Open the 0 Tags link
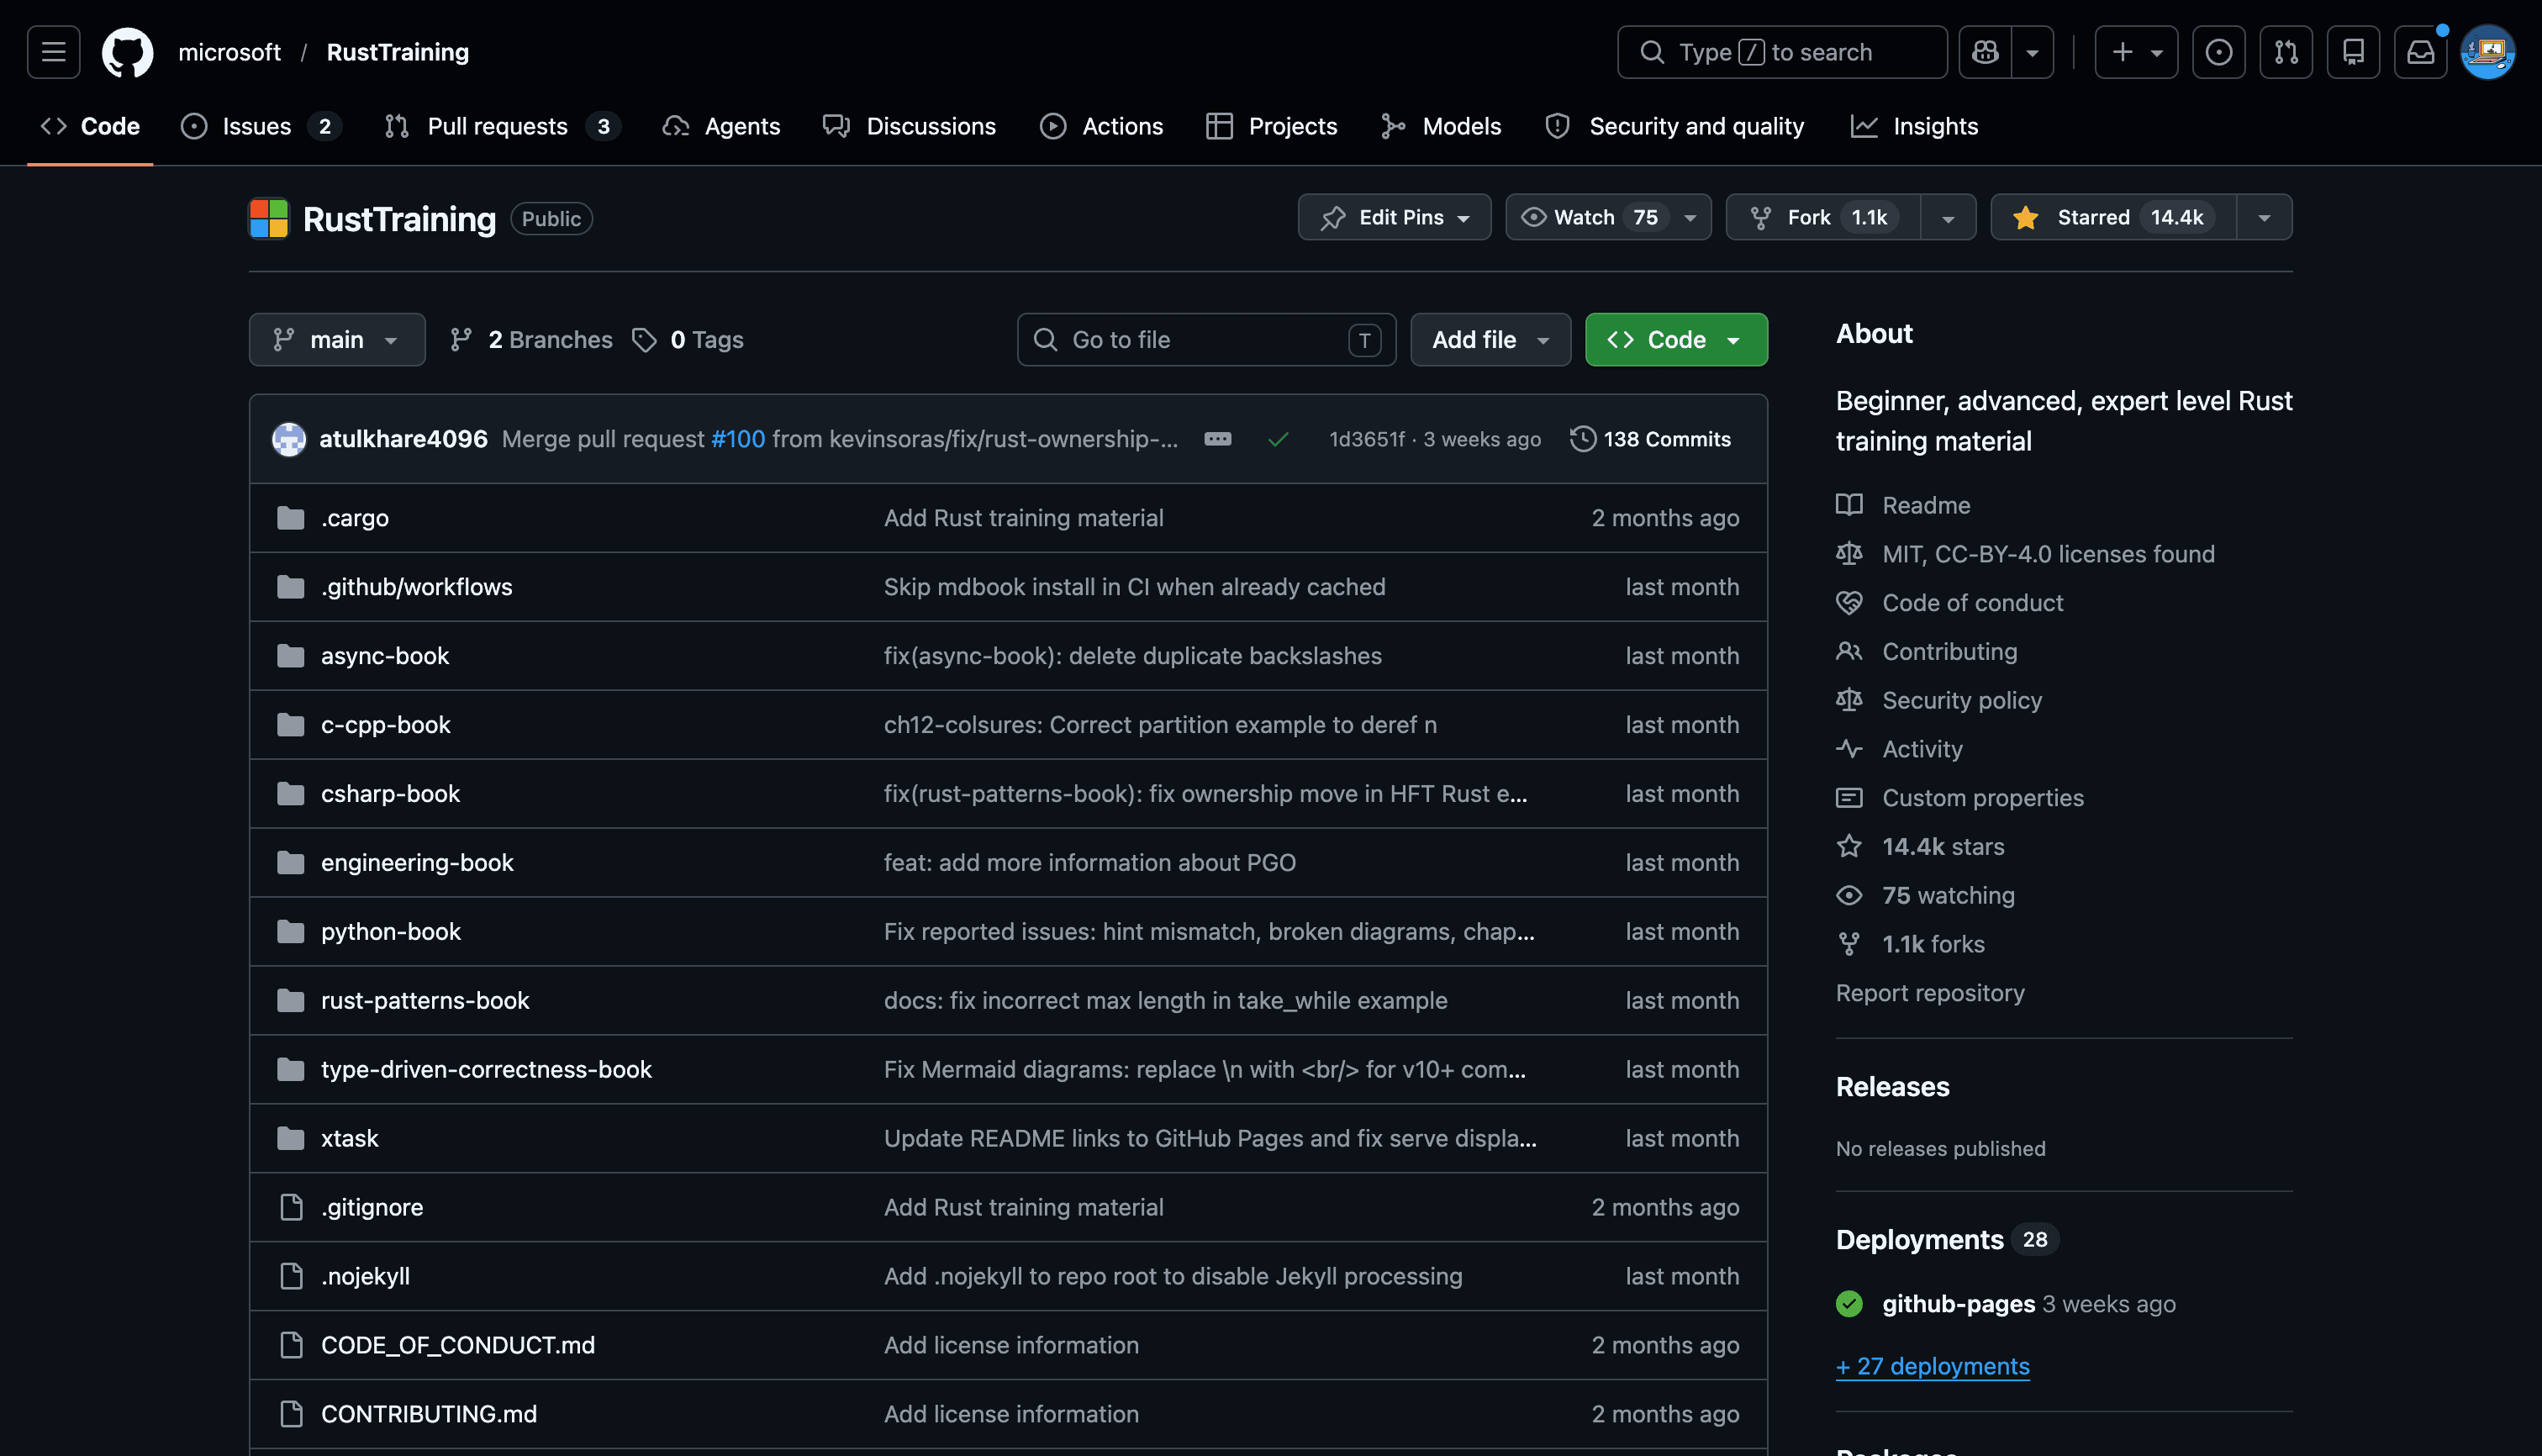The image size is (2542, 1456). tap(688, 340)
